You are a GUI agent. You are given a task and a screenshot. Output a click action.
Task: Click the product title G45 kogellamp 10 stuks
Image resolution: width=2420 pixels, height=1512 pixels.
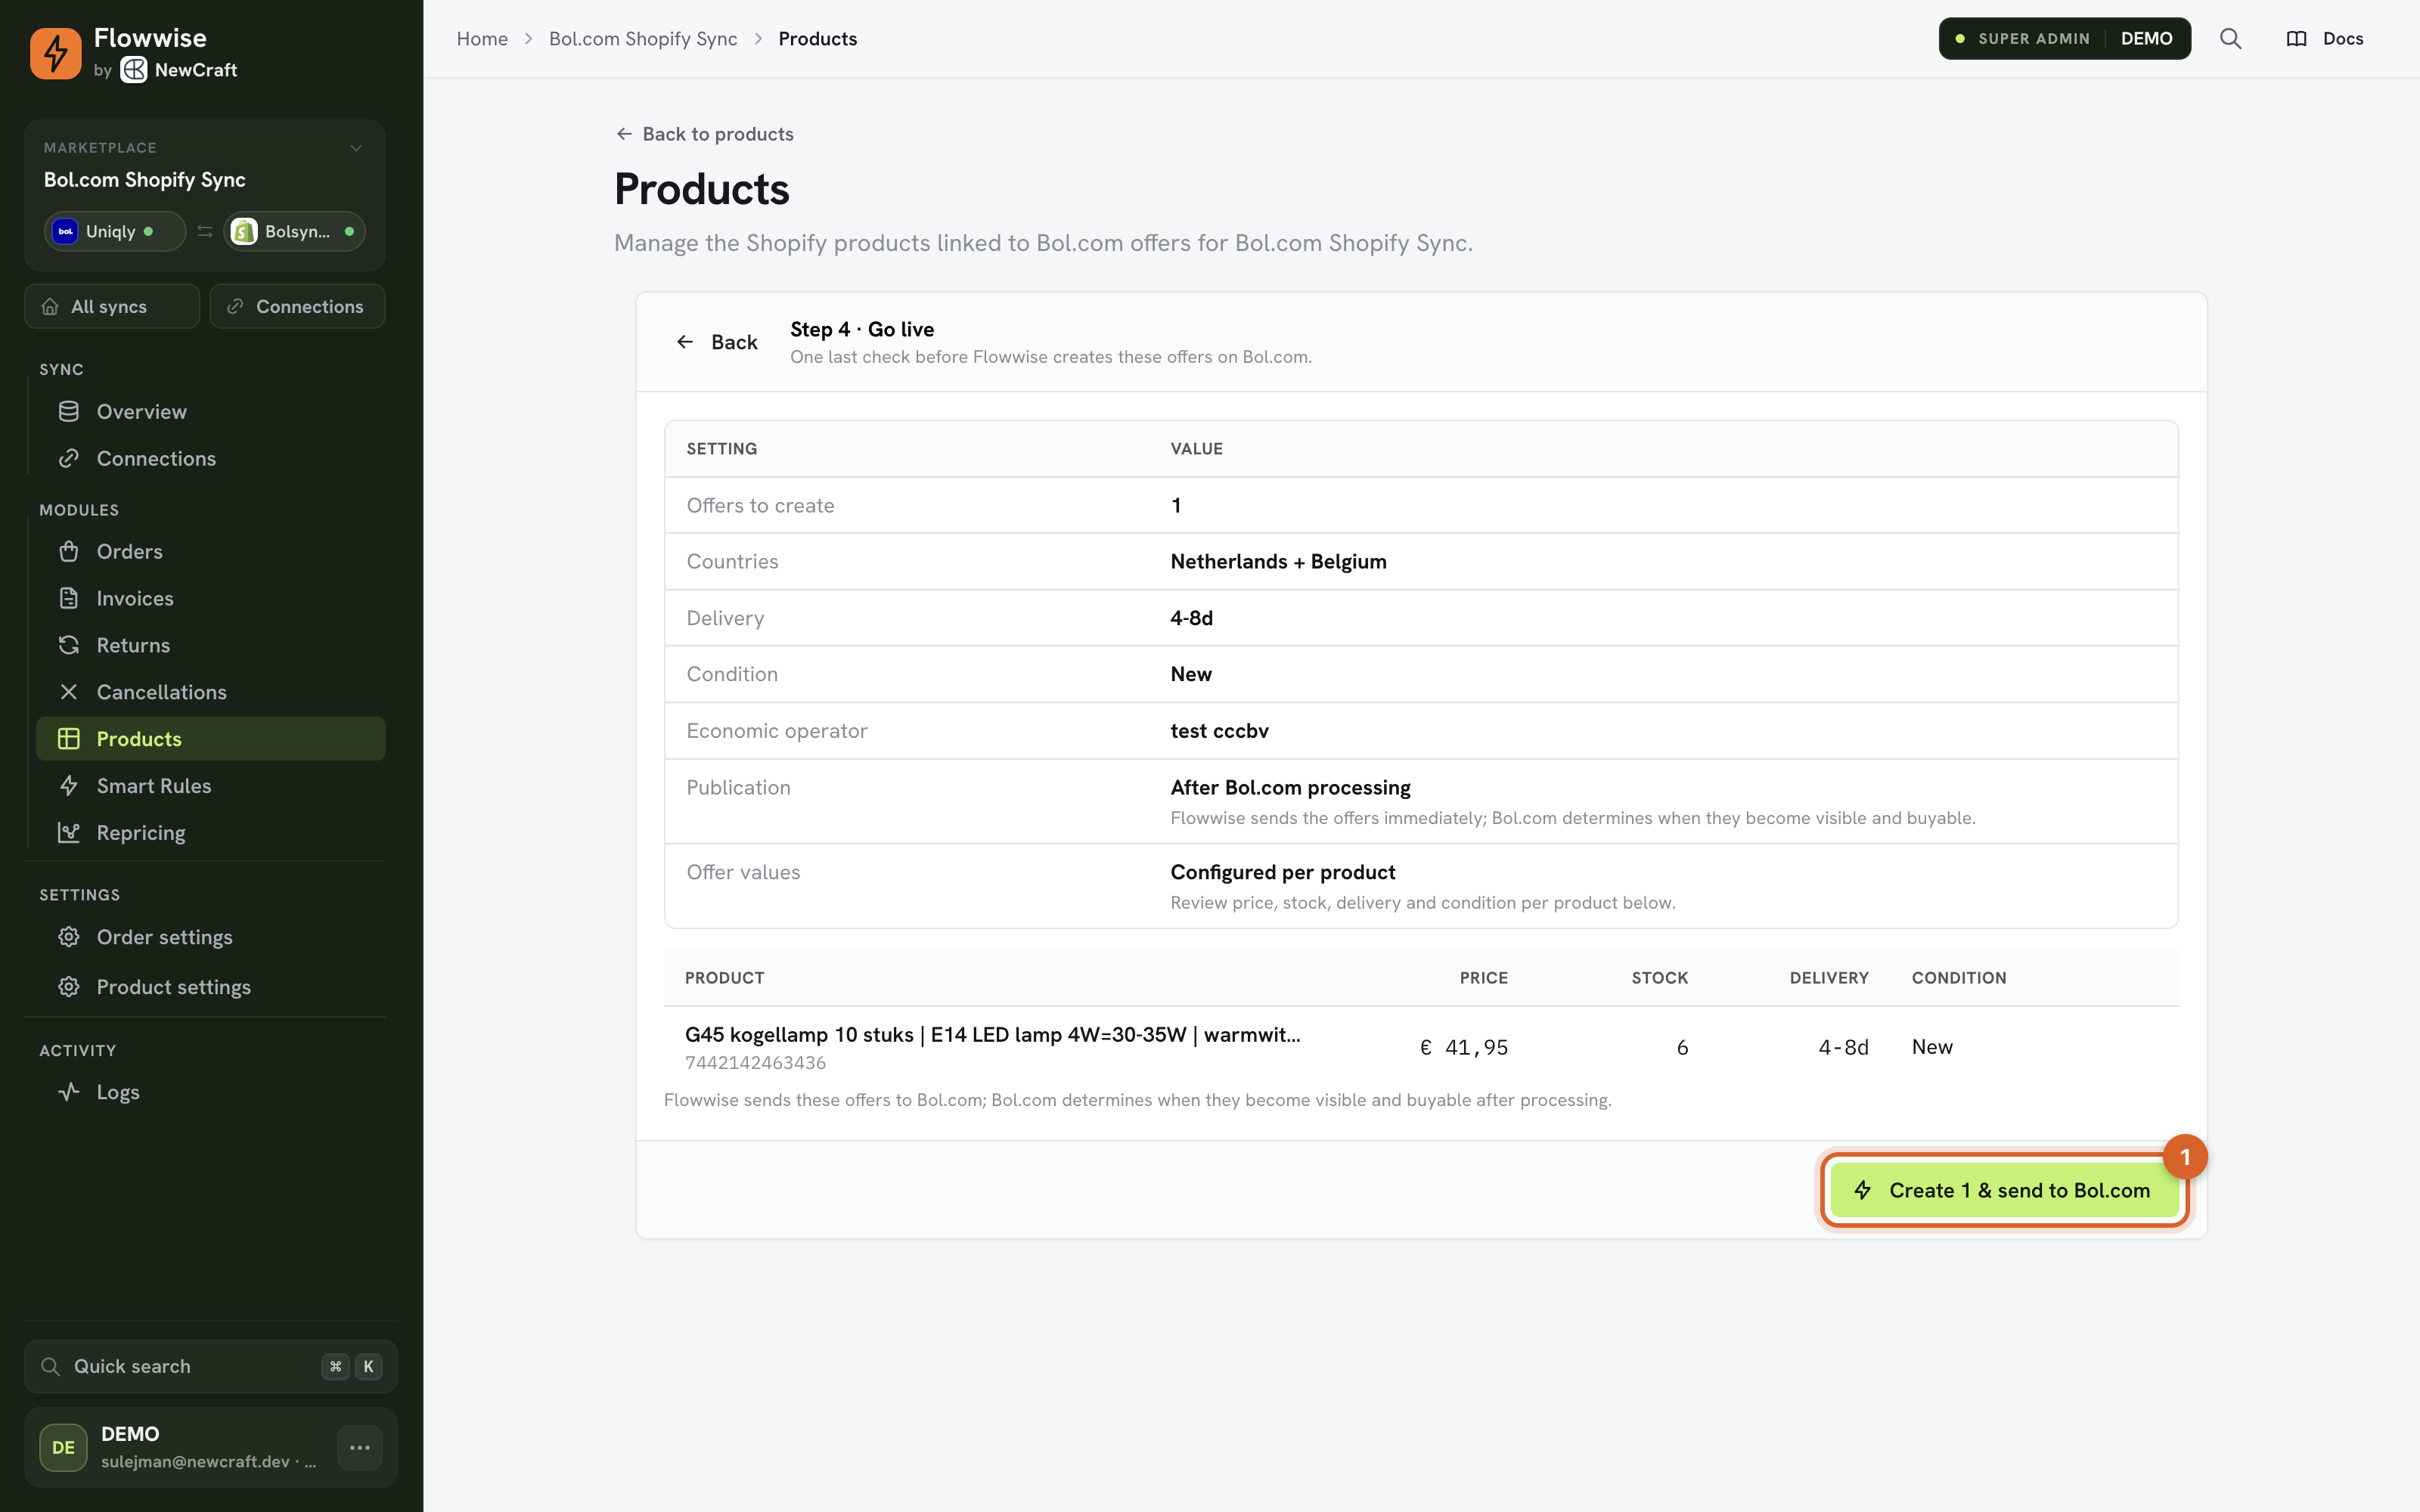pyautogui.click(x=993, y=1034)
